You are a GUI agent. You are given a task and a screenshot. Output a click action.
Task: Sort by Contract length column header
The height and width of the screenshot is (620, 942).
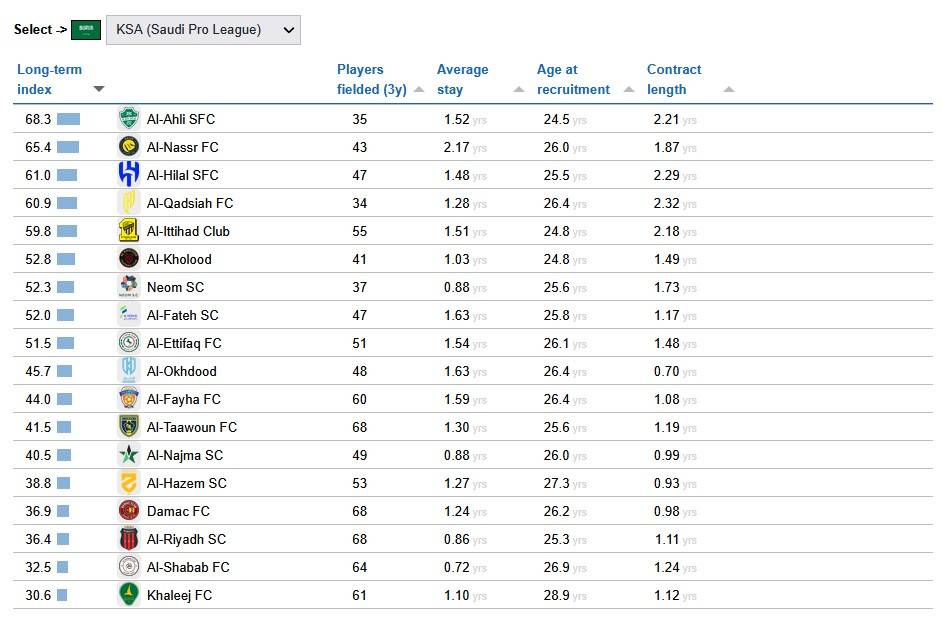coord(674,80)
